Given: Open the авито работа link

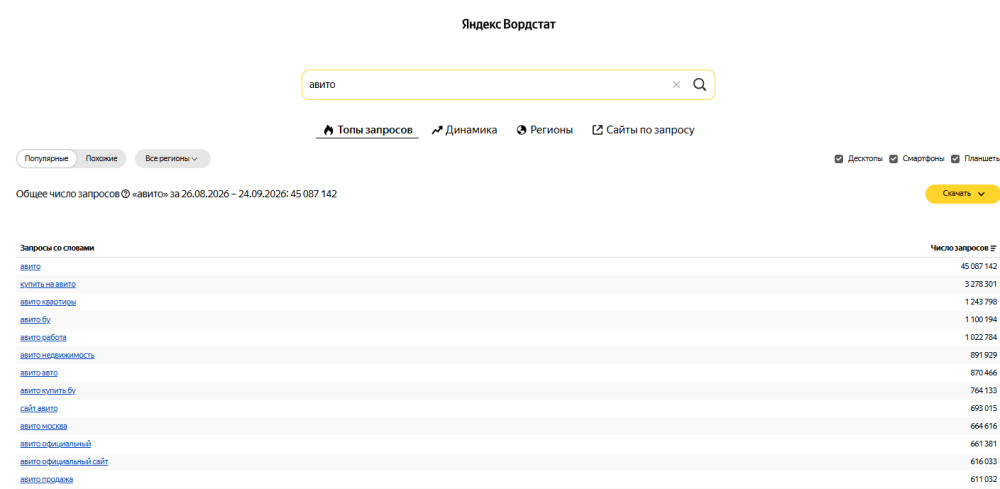Looking at the screenshot, I should pos(43,337).
